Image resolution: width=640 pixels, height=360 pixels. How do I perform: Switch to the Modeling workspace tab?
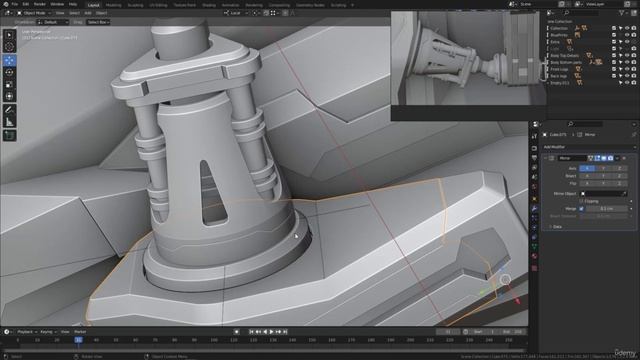[113, 5]
